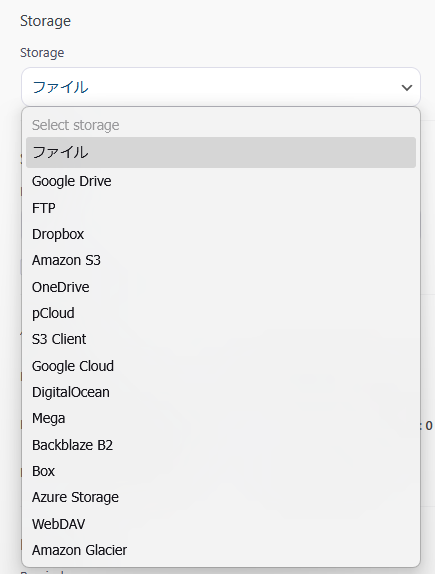Open the Storage dropdown showing ファイル
The height and width of the screenshot is (574, 435).
pos(221,87)
